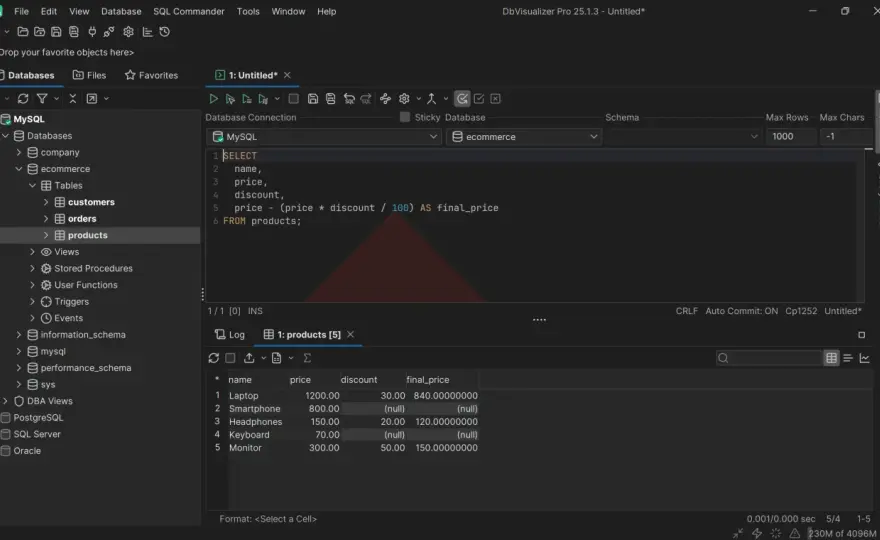Open the Database Connection MySQL dropdown
This screenshot has width=880, height=540.
point(324,136)
